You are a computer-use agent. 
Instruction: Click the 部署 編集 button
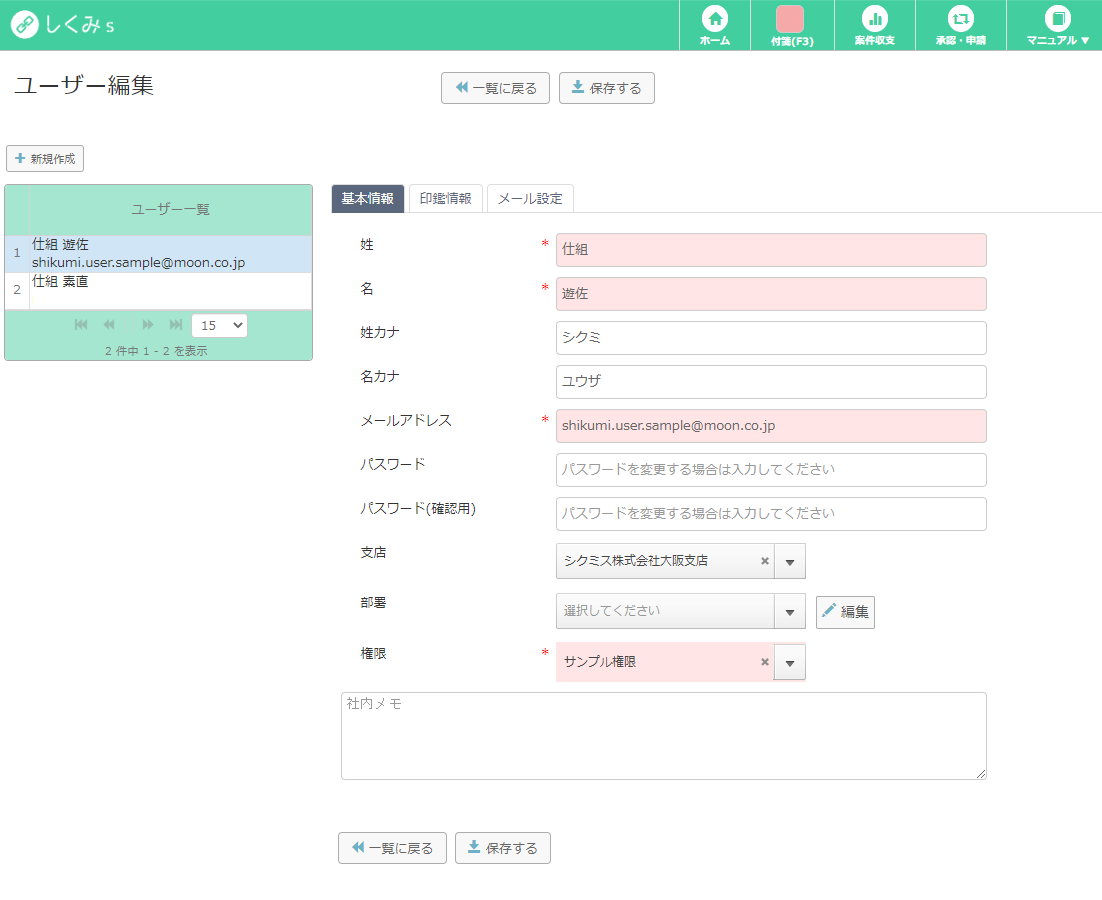tap(845, 612)
